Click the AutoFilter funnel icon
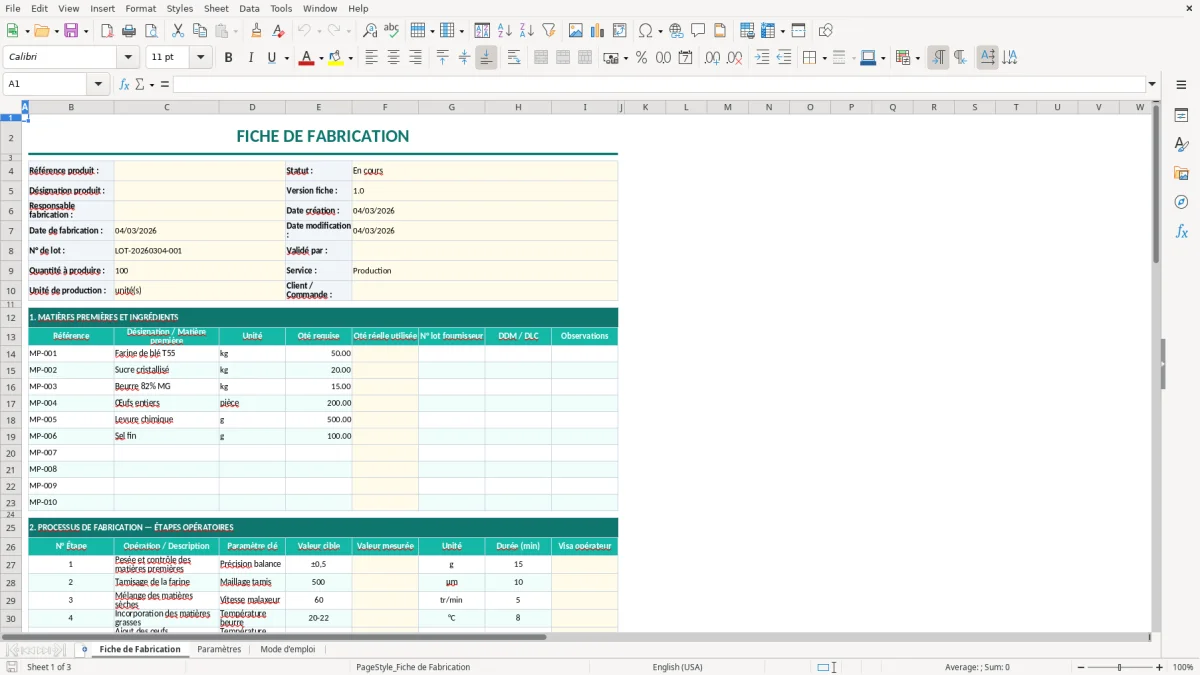The width and height of the screenshot is (1200, 675). [549, 31]
